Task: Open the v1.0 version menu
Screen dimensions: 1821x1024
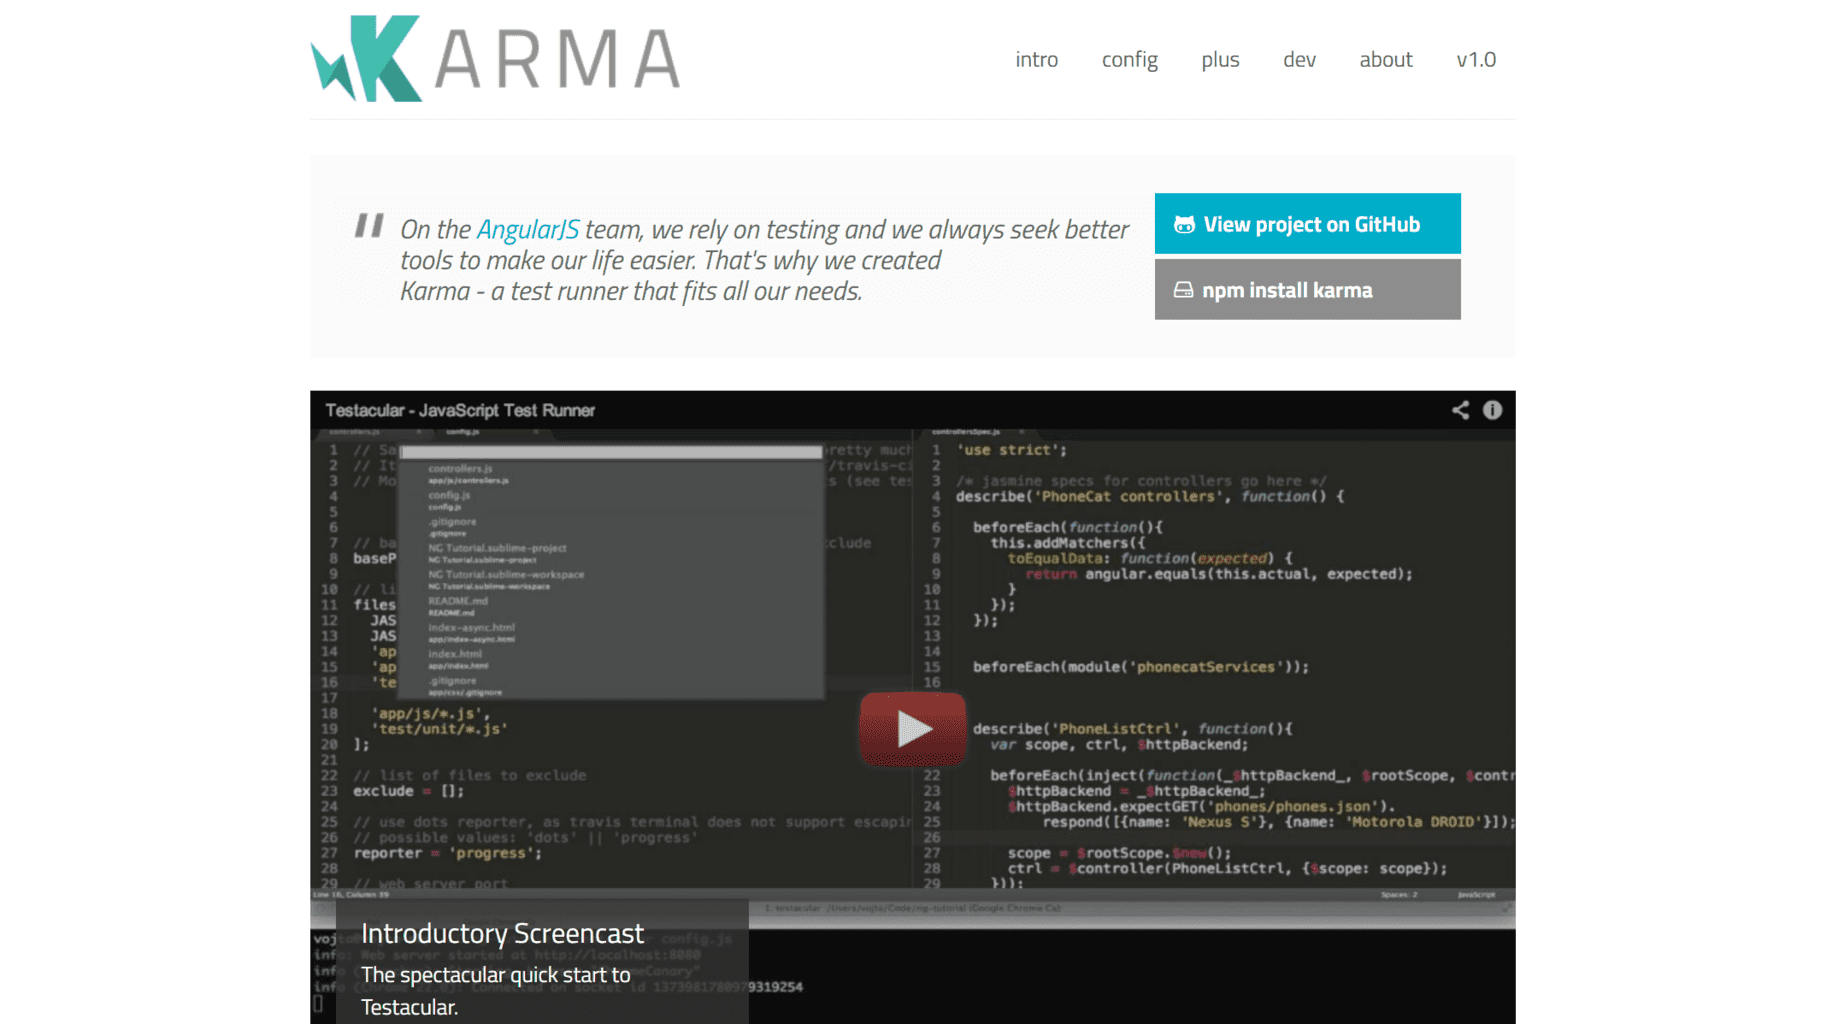Action: [x=1476, y=59]
